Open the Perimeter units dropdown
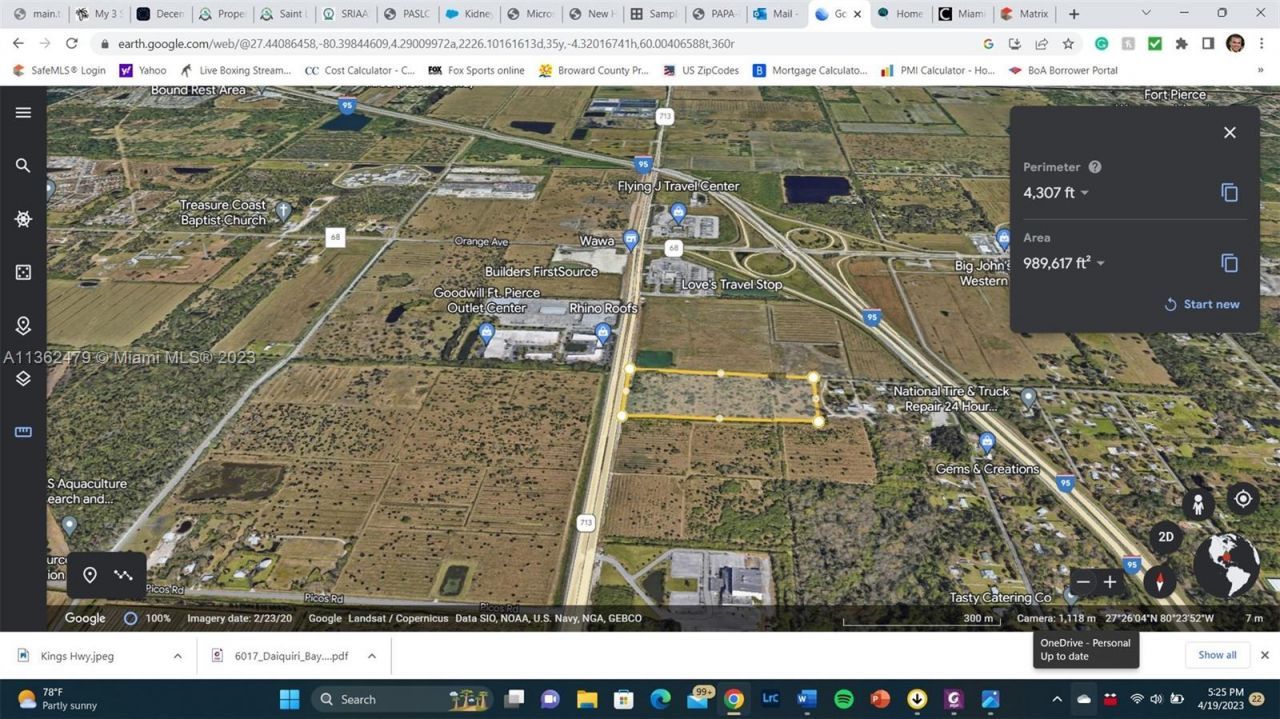The height and width of the screenshot is (719, 1280). [x=1084, y=192]
